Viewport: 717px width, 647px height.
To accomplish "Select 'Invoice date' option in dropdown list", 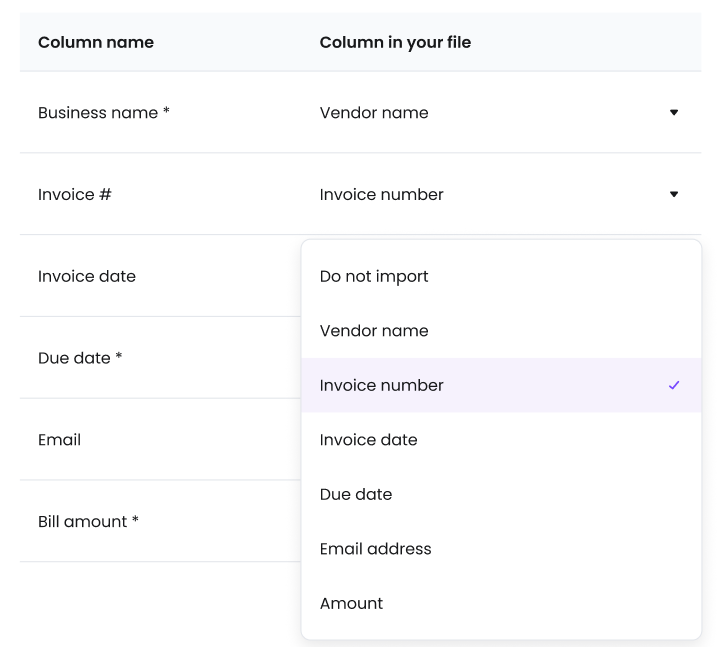I will point(368,440).
